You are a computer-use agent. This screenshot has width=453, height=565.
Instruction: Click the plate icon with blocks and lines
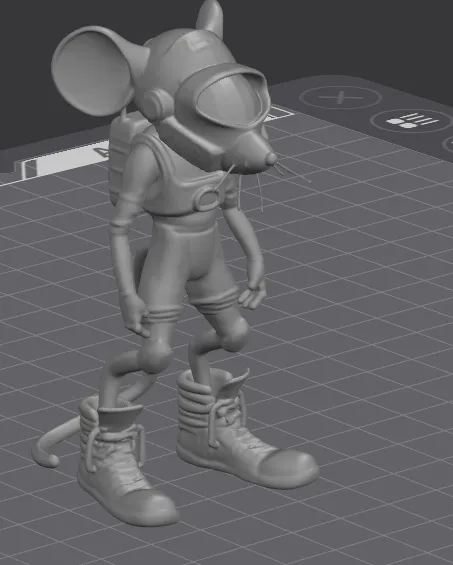click(412, 121)
